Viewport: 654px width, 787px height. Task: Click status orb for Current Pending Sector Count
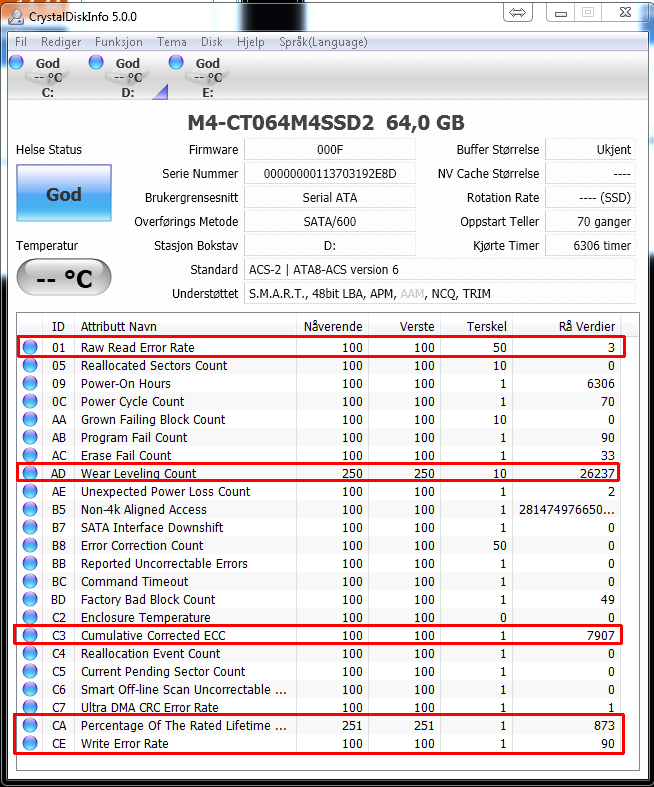click(x=30, y=671)
